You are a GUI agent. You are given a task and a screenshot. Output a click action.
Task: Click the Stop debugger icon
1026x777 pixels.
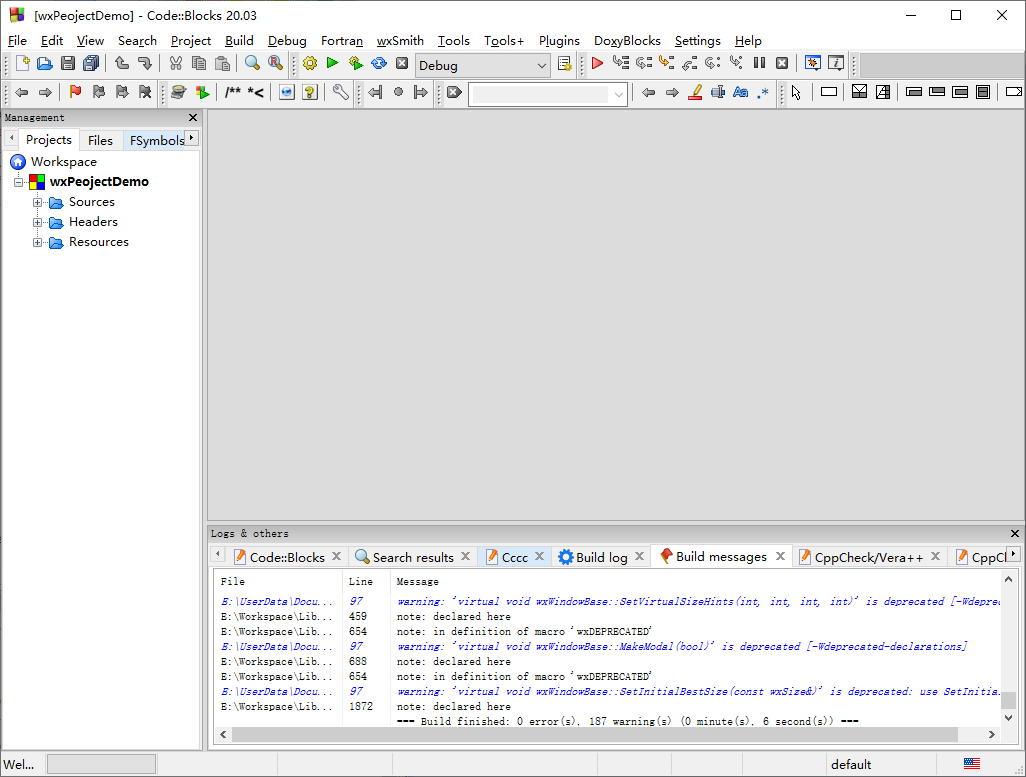[x=782, y=63]
